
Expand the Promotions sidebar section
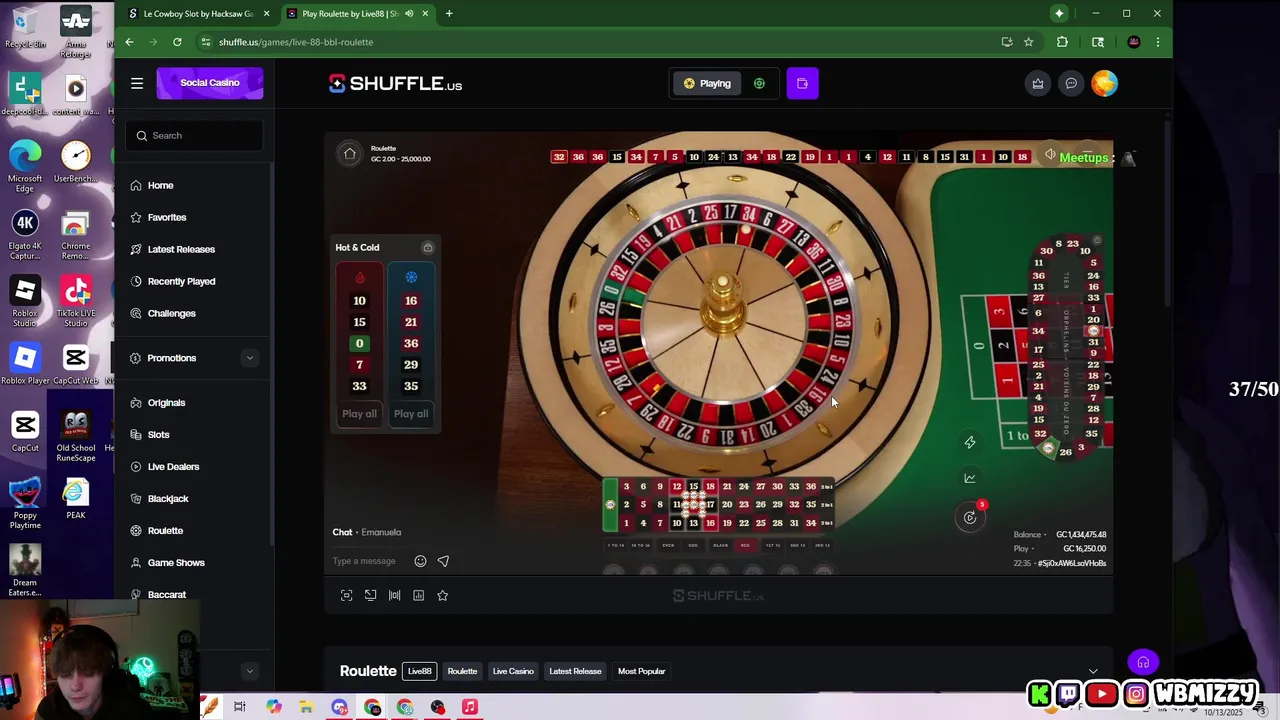pos(249,358)
